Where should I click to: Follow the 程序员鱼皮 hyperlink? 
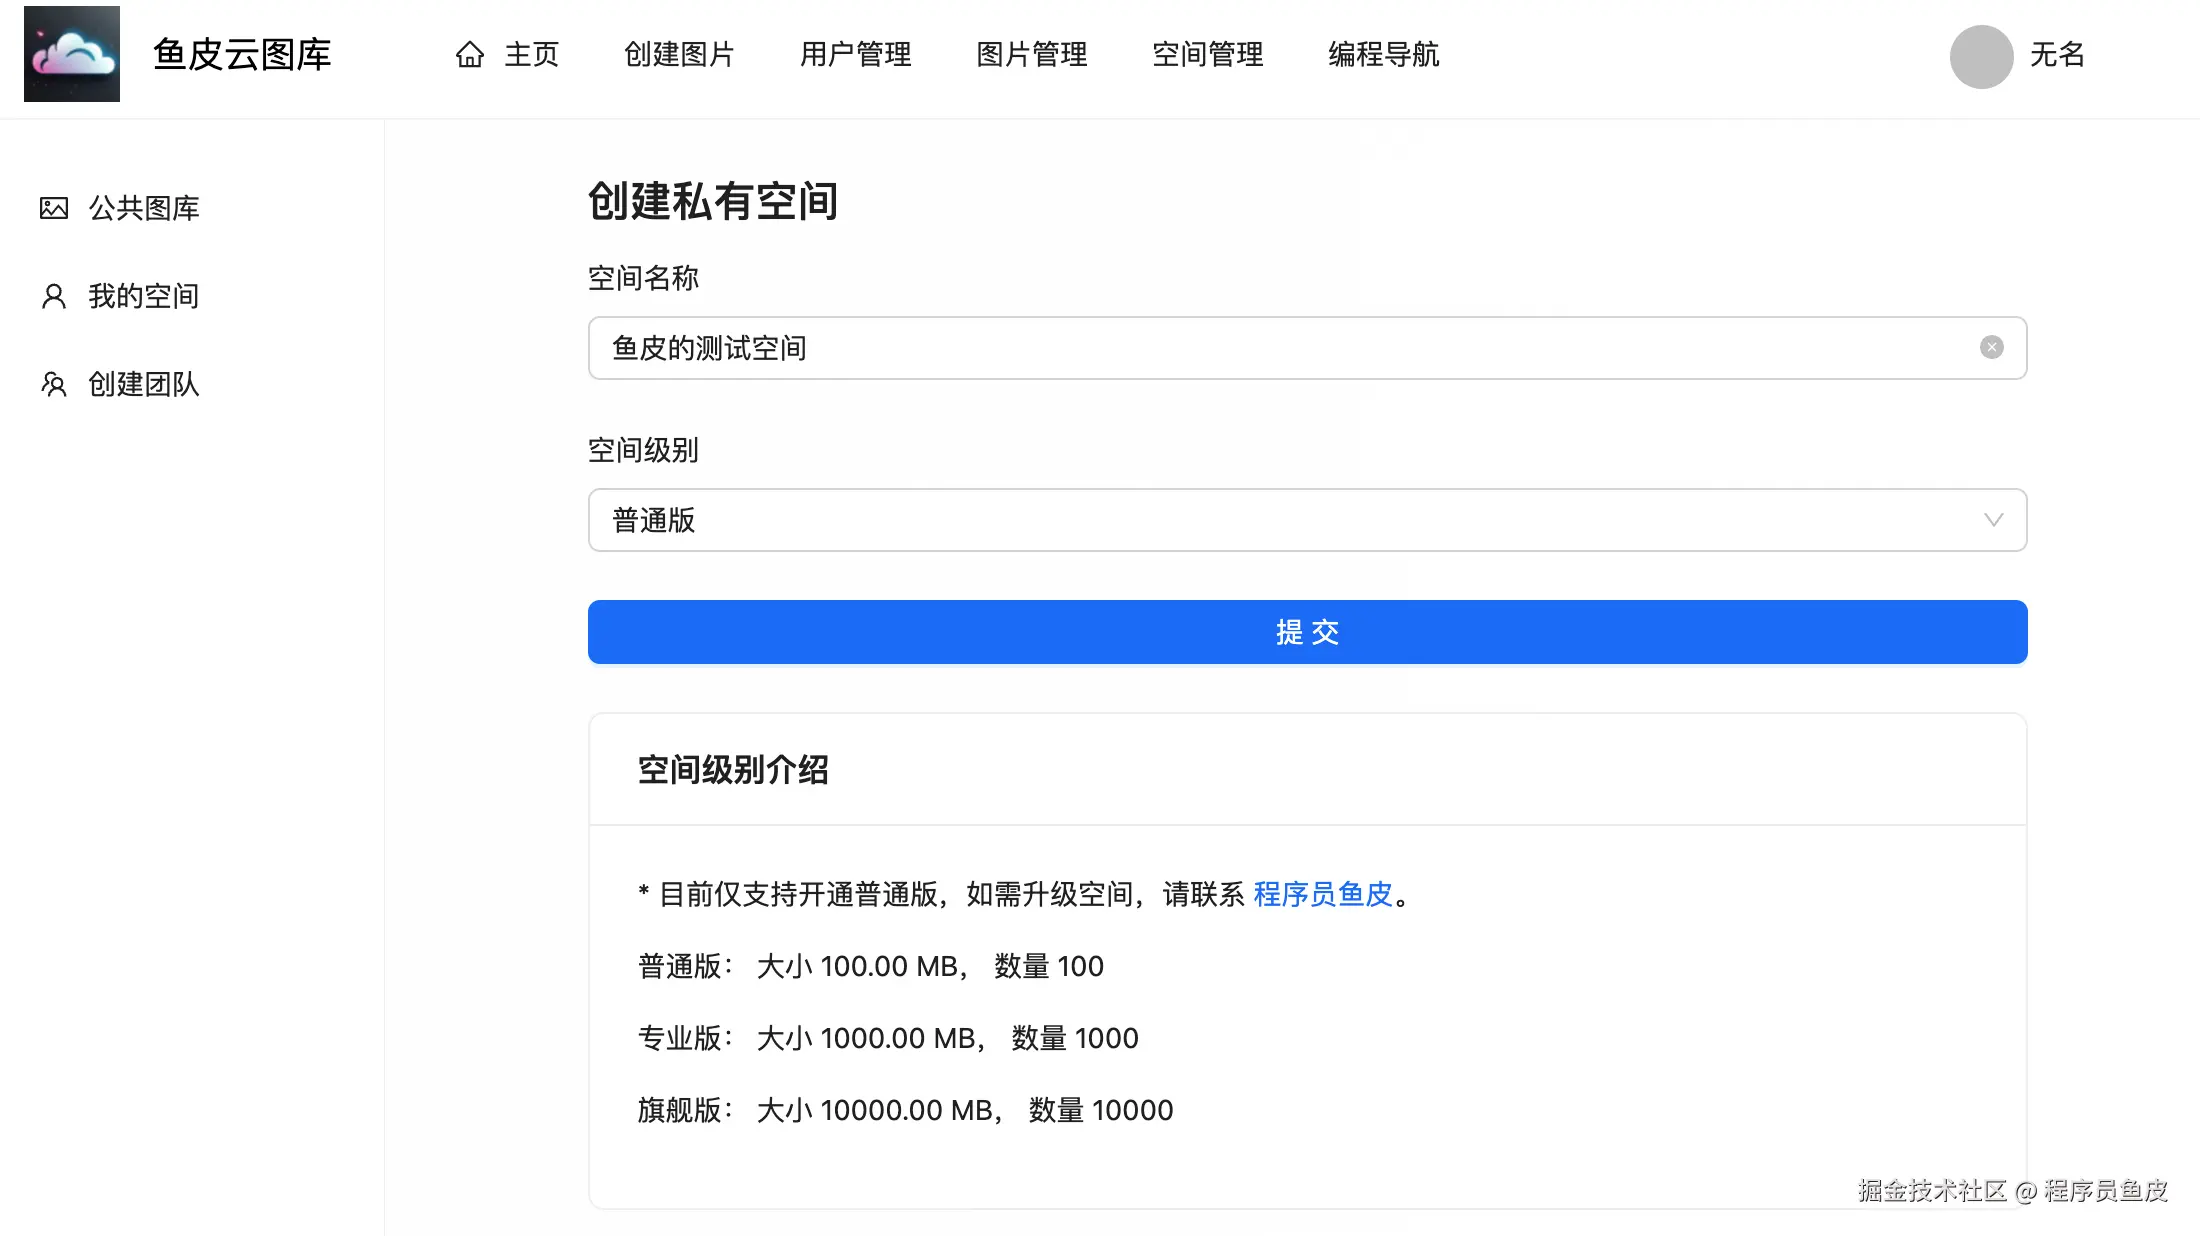pos(1322,894)
